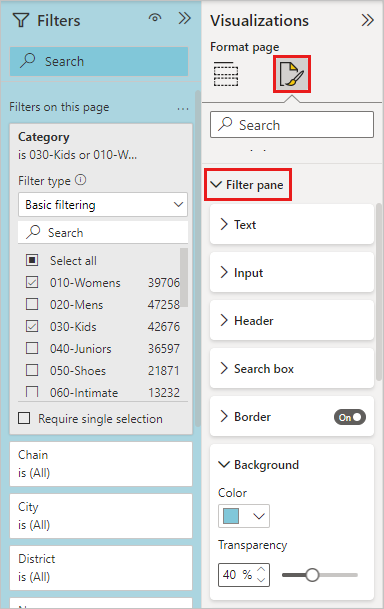Image resolution: width=384 pixels, height=609 pixels.
Task: Toggle the Select all checkbox
Action: pos(32,260)
